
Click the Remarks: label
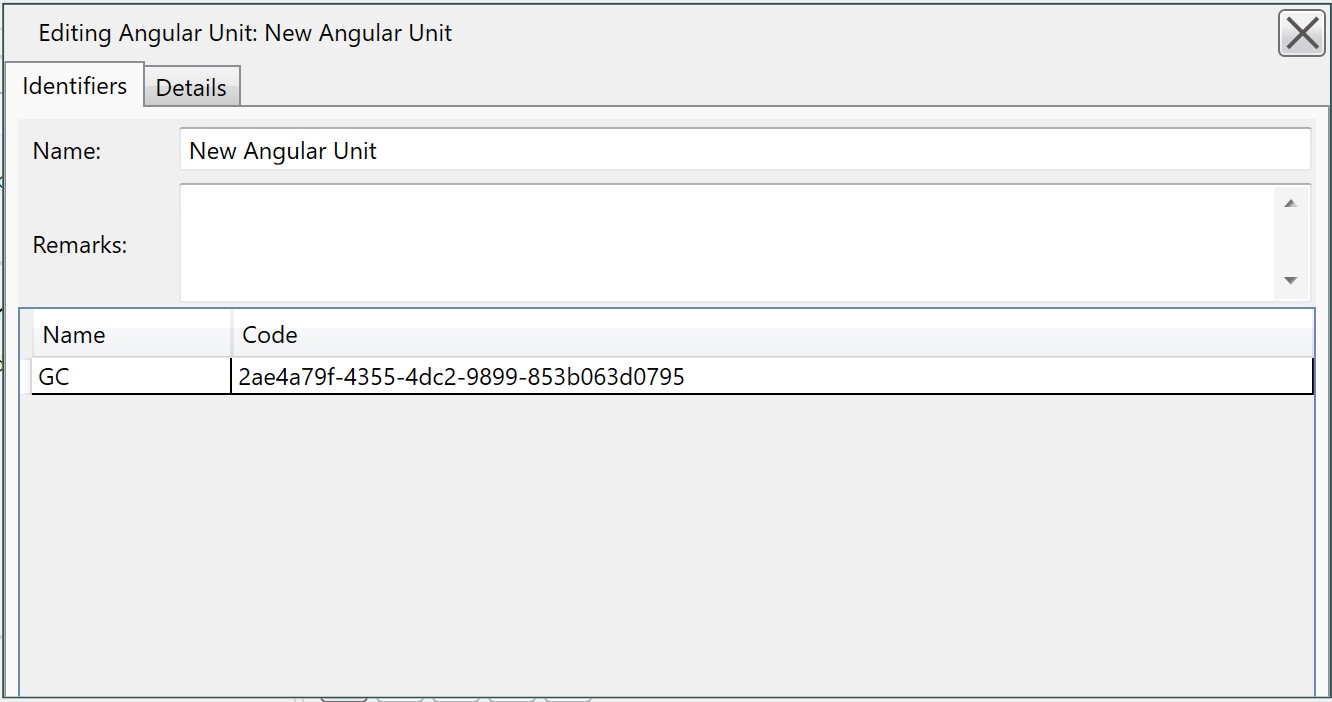tap(80, 244)
